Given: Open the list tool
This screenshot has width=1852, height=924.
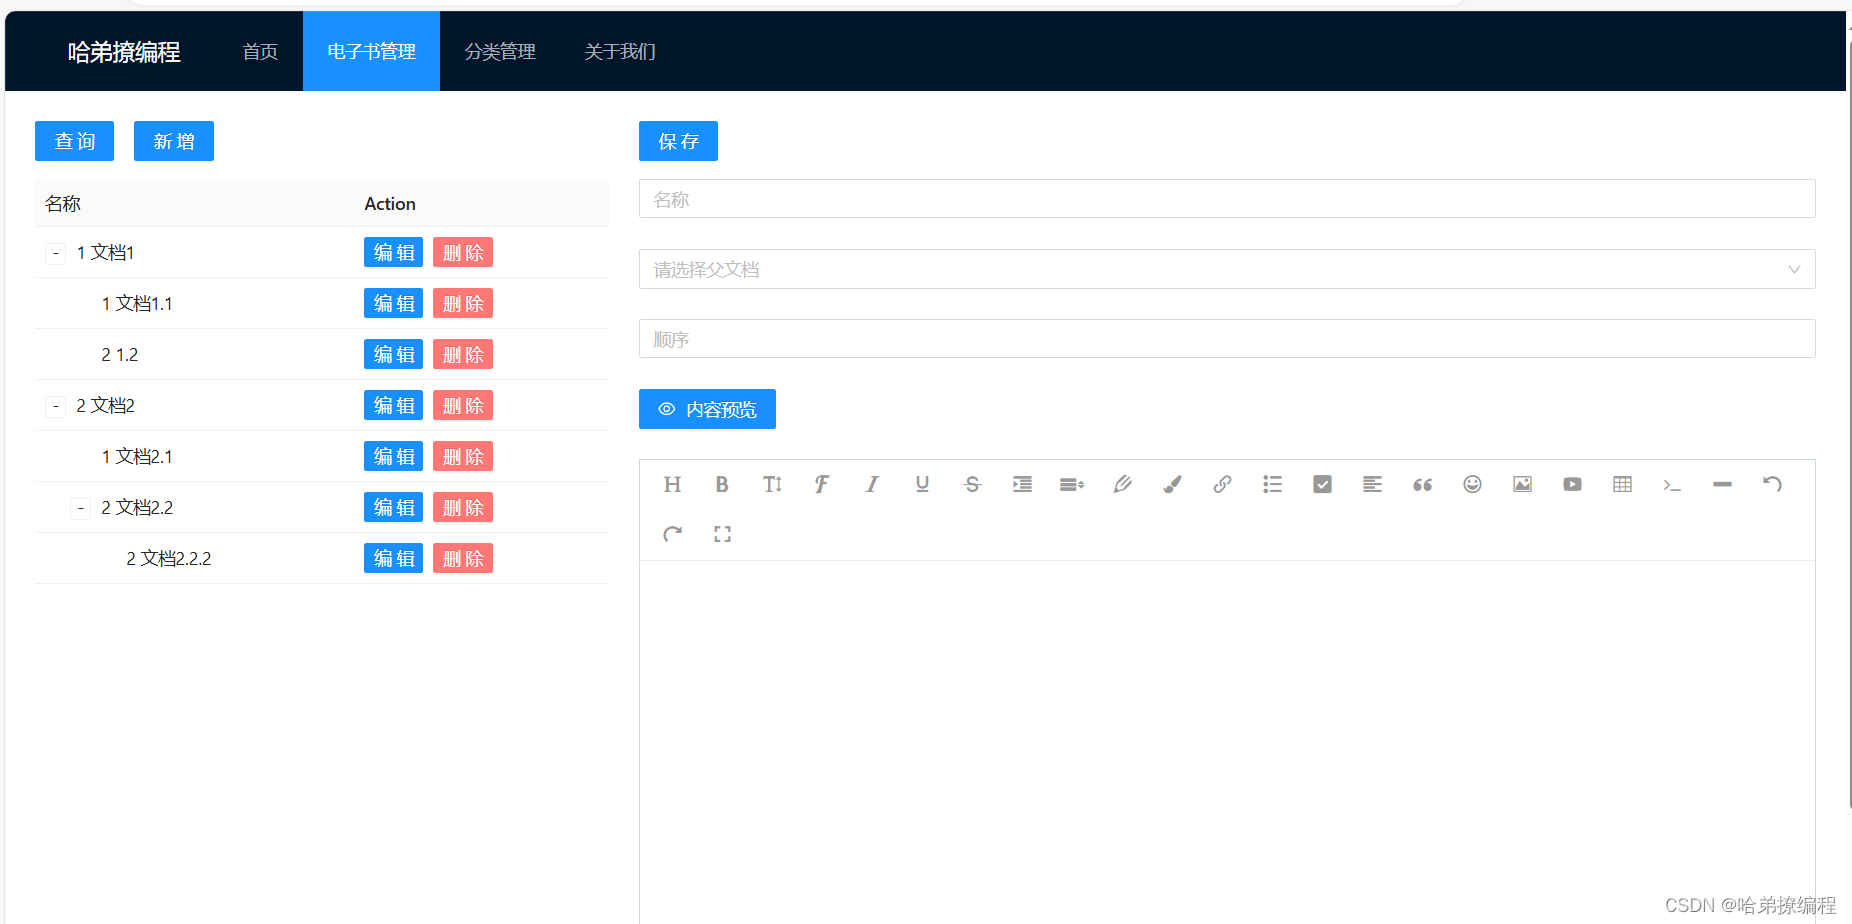Looking at the screenshot, I should pyautogui.click(x=1272, y=485).
